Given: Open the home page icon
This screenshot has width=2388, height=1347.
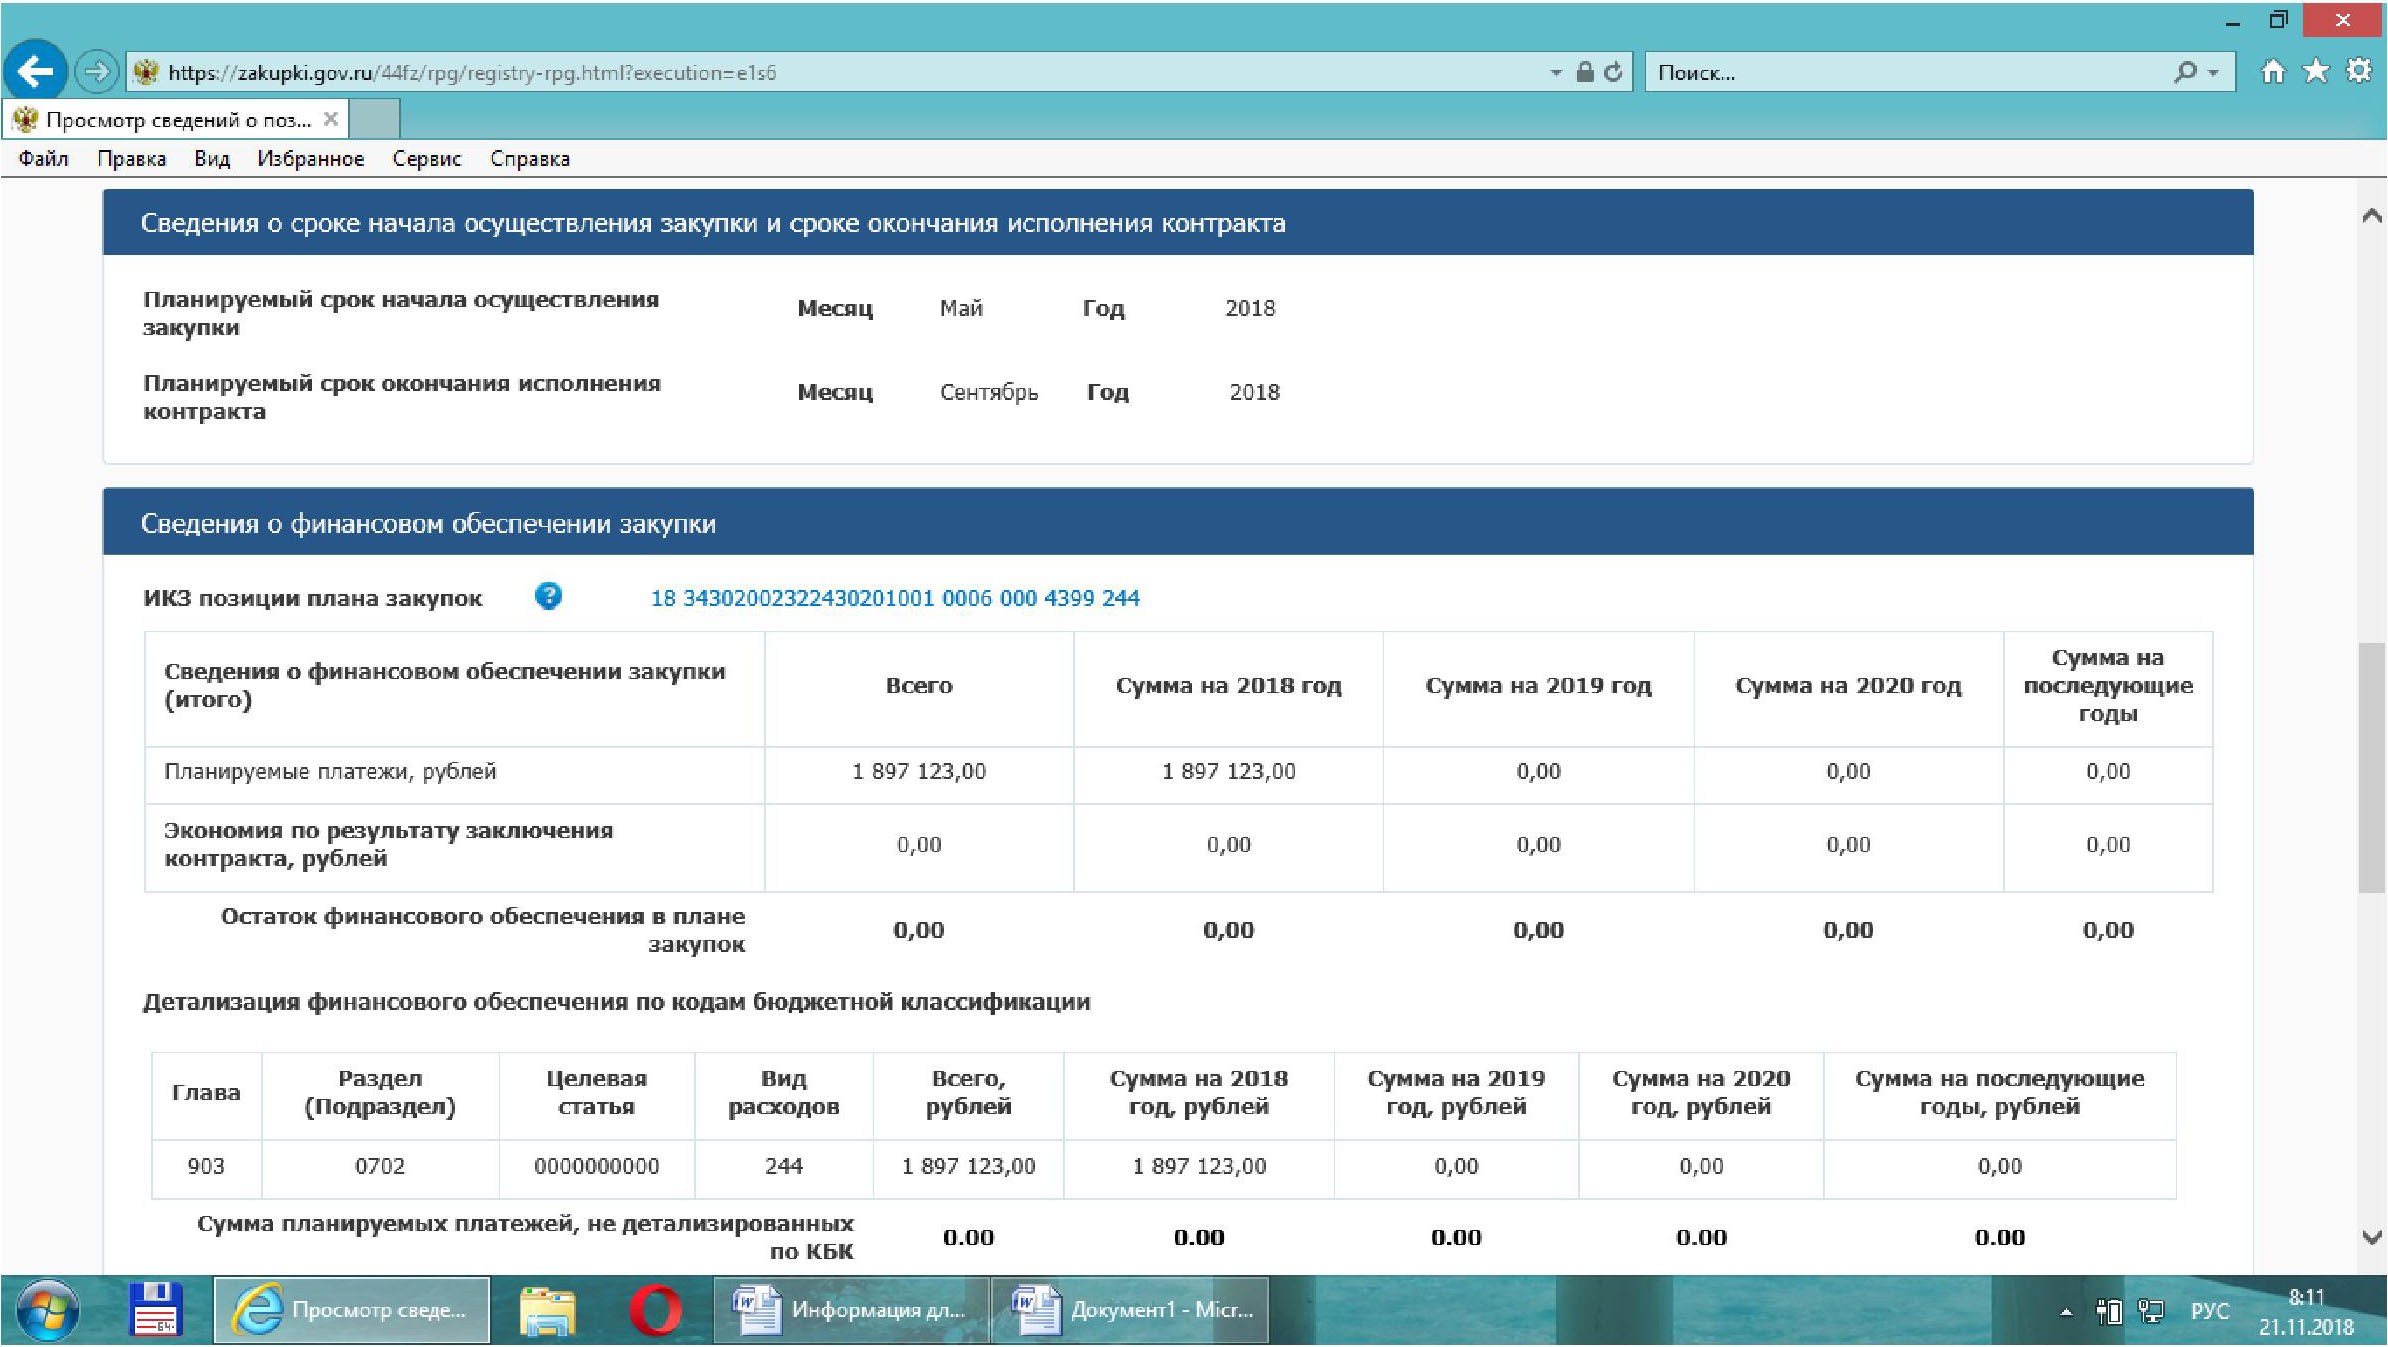Looking at the screenshot, I should 2273,72.
